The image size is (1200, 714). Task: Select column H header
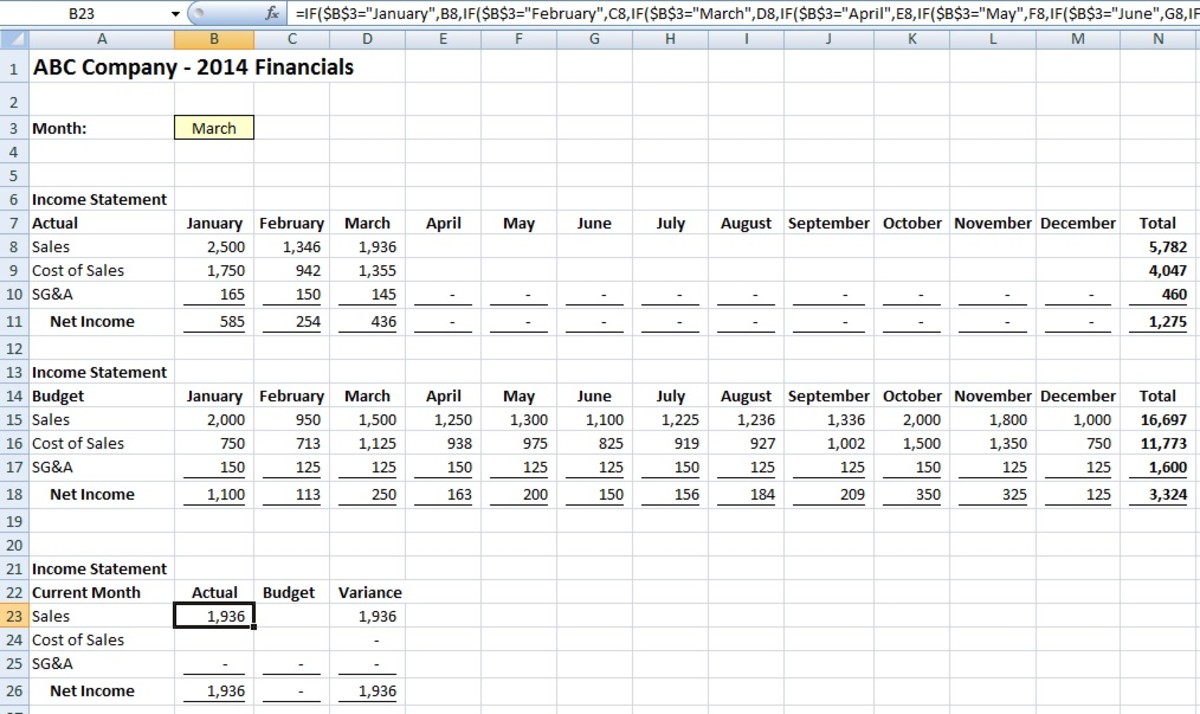670,39
